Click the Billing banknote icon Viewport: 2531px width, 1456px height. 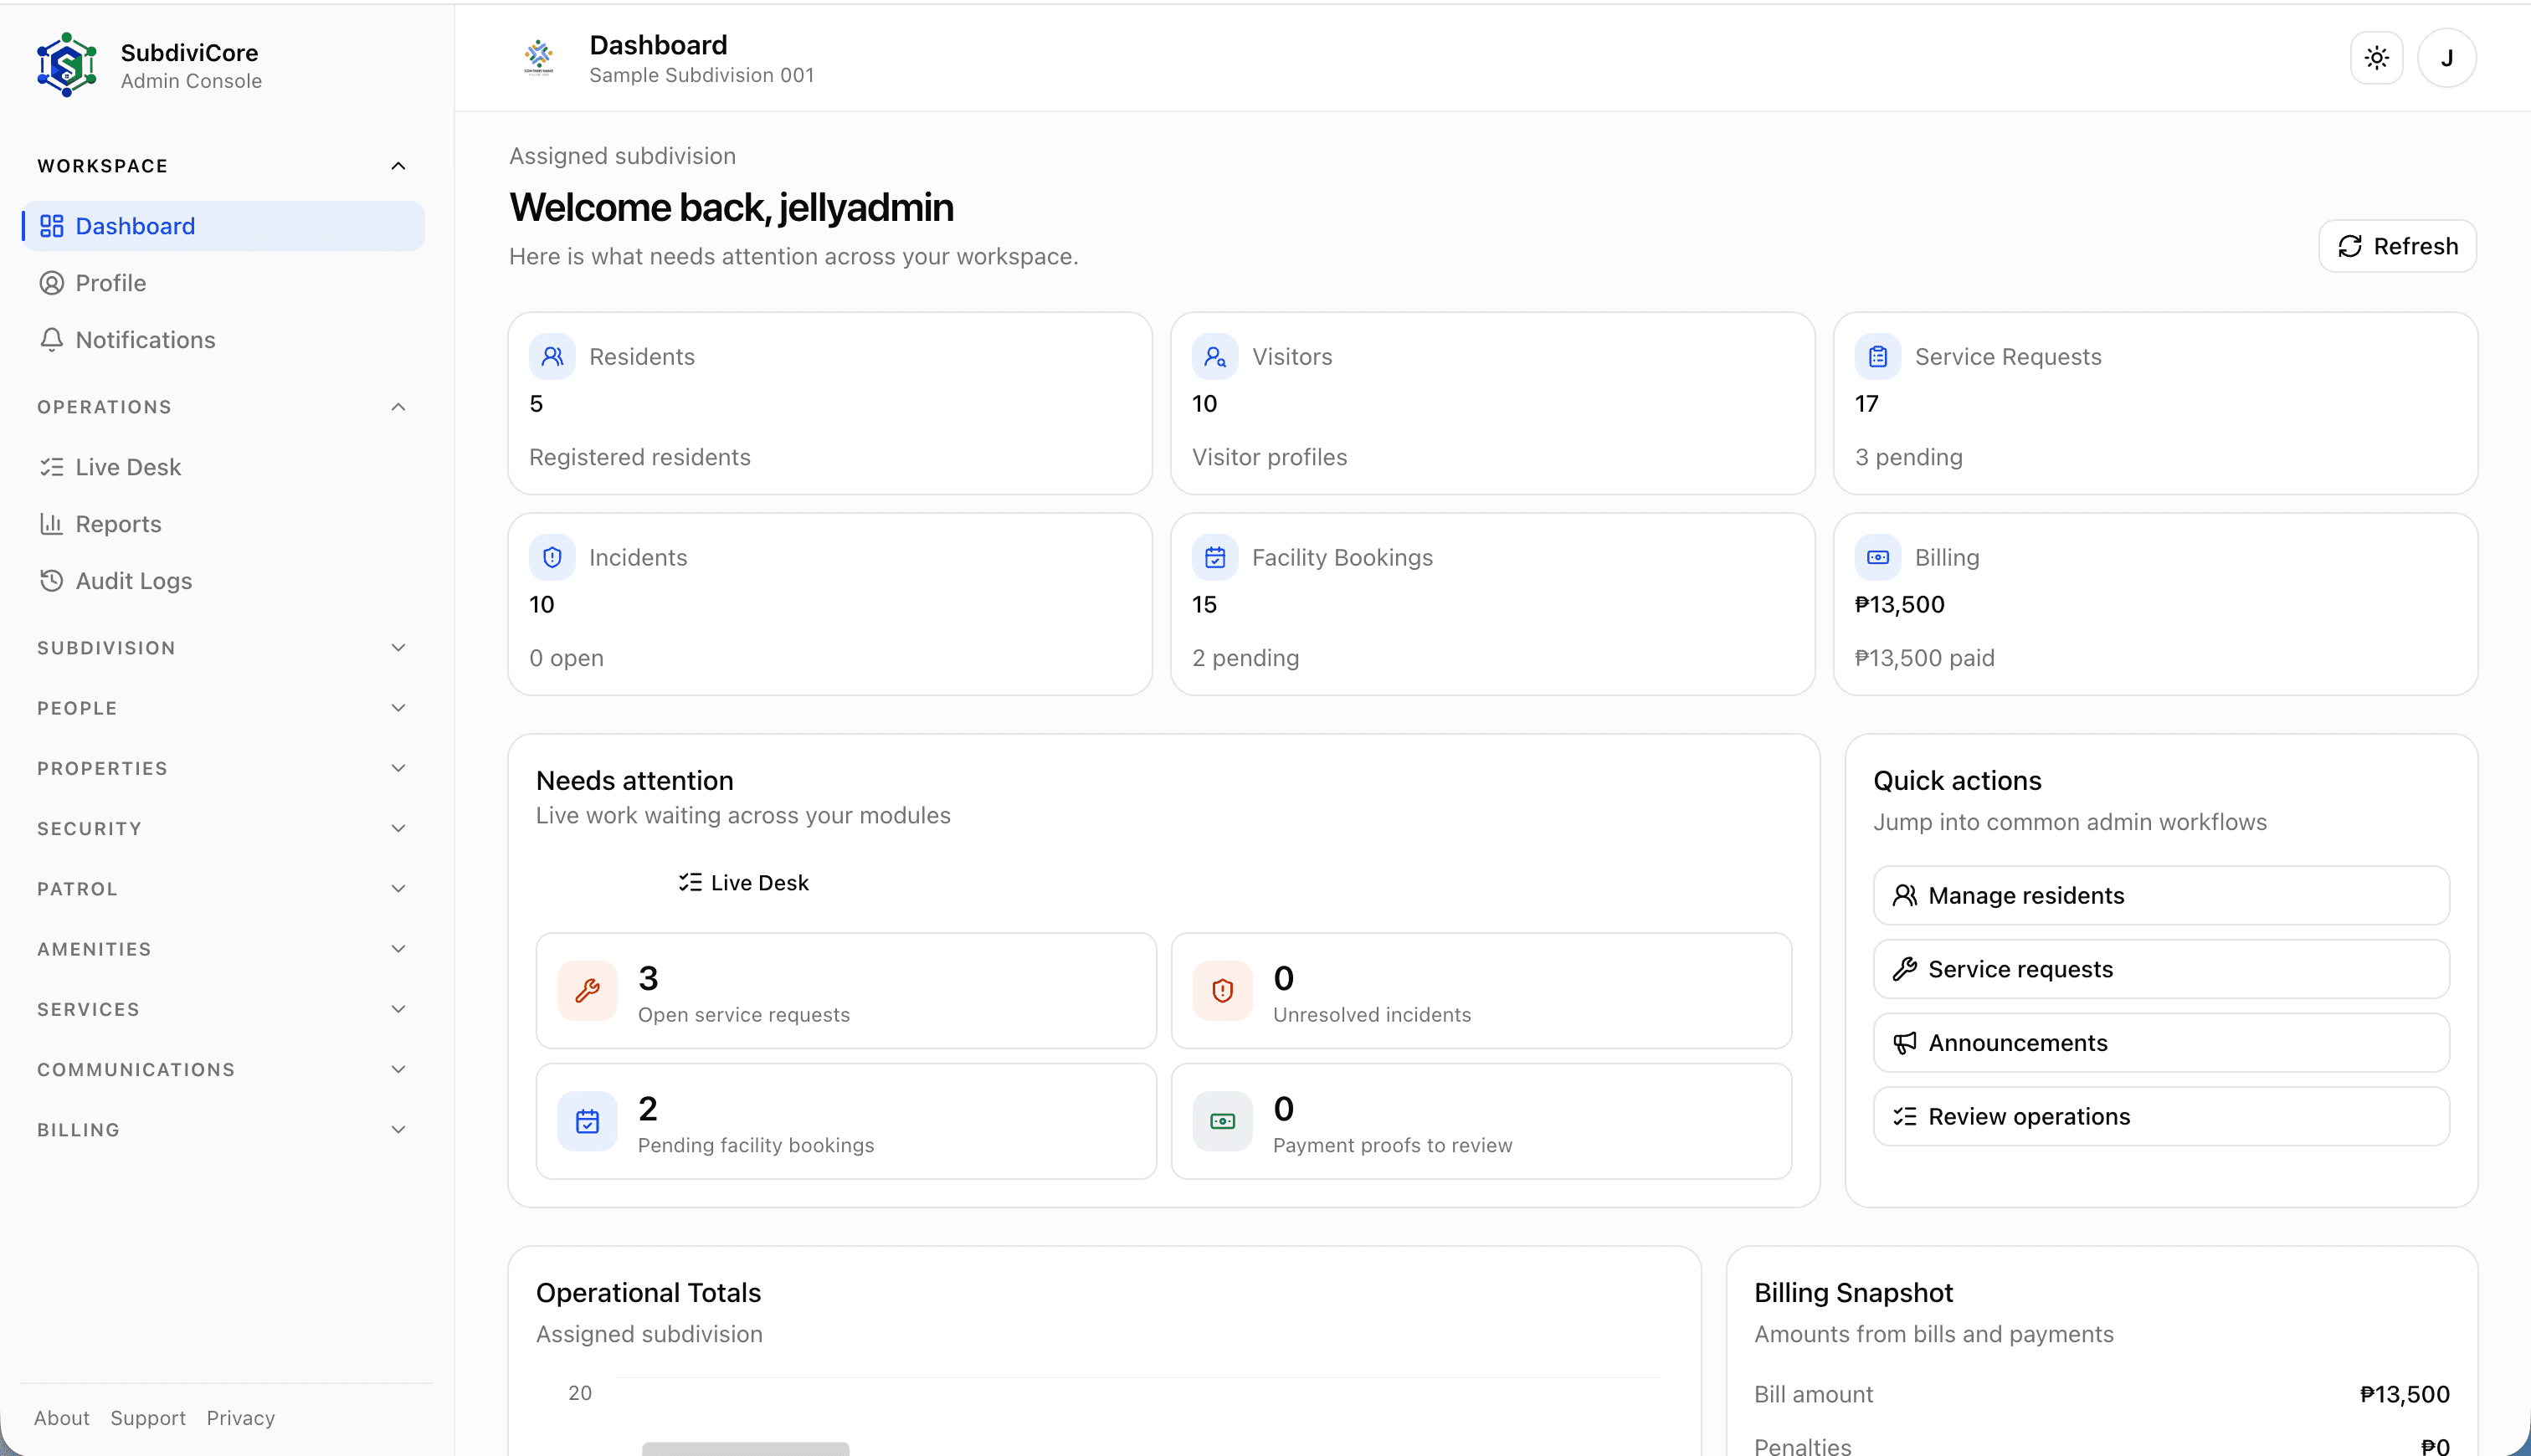1878,557
